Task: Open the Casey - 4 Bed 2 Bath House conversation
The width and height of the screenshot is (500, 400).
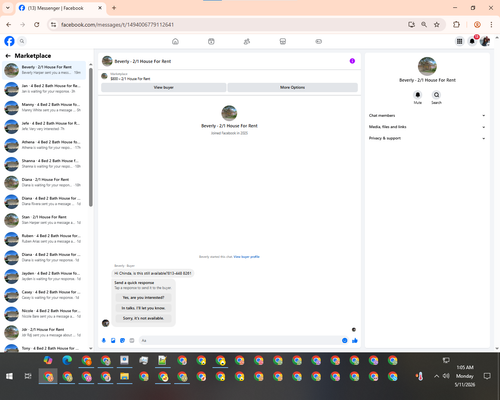Action: [x=44, y=295]
